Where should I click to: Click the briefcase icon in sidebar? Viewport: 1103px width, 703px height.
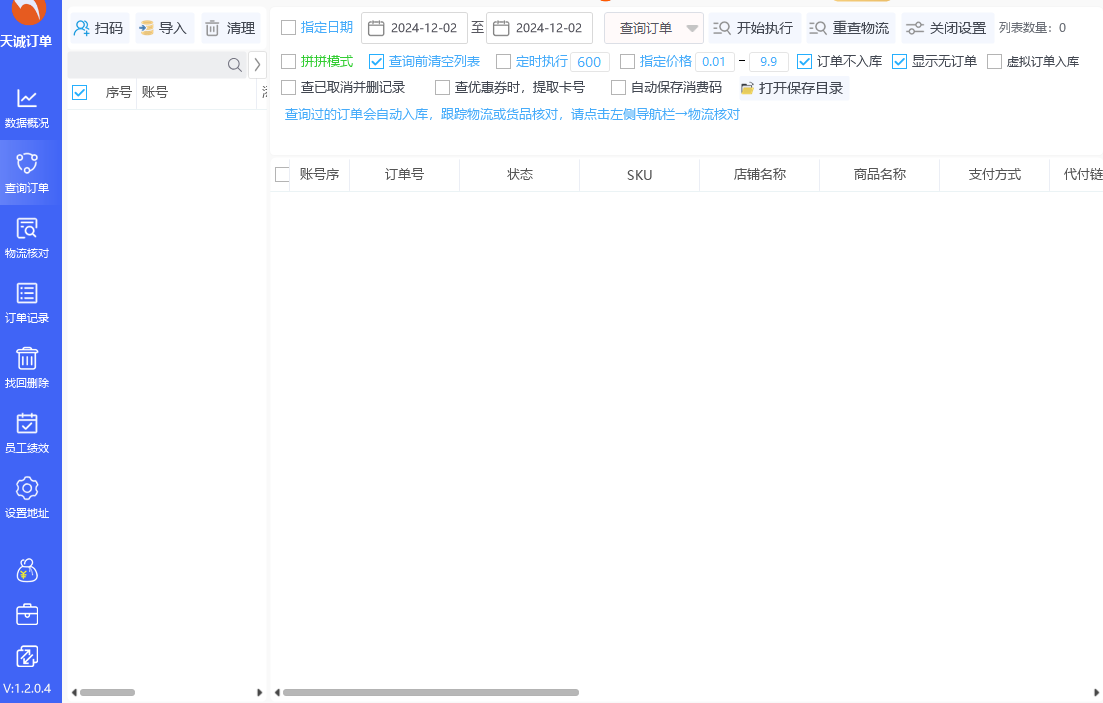(27, 614)
